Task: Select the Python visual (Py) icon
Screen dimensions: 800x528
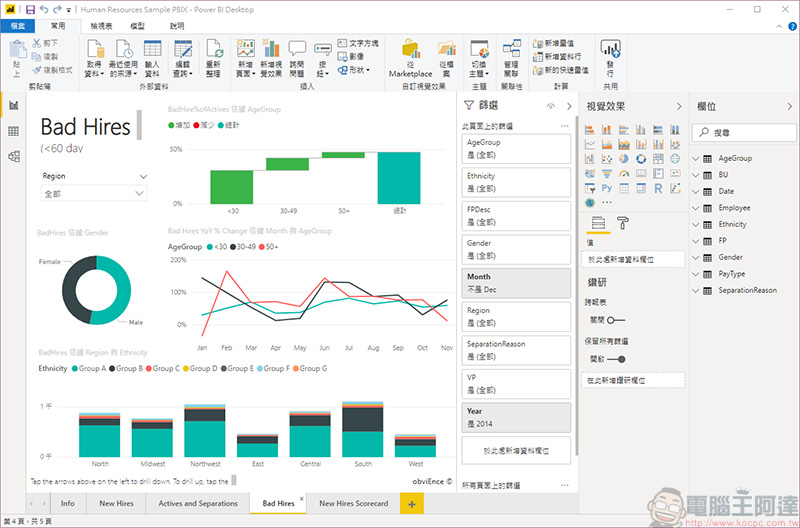Action: 607,188
